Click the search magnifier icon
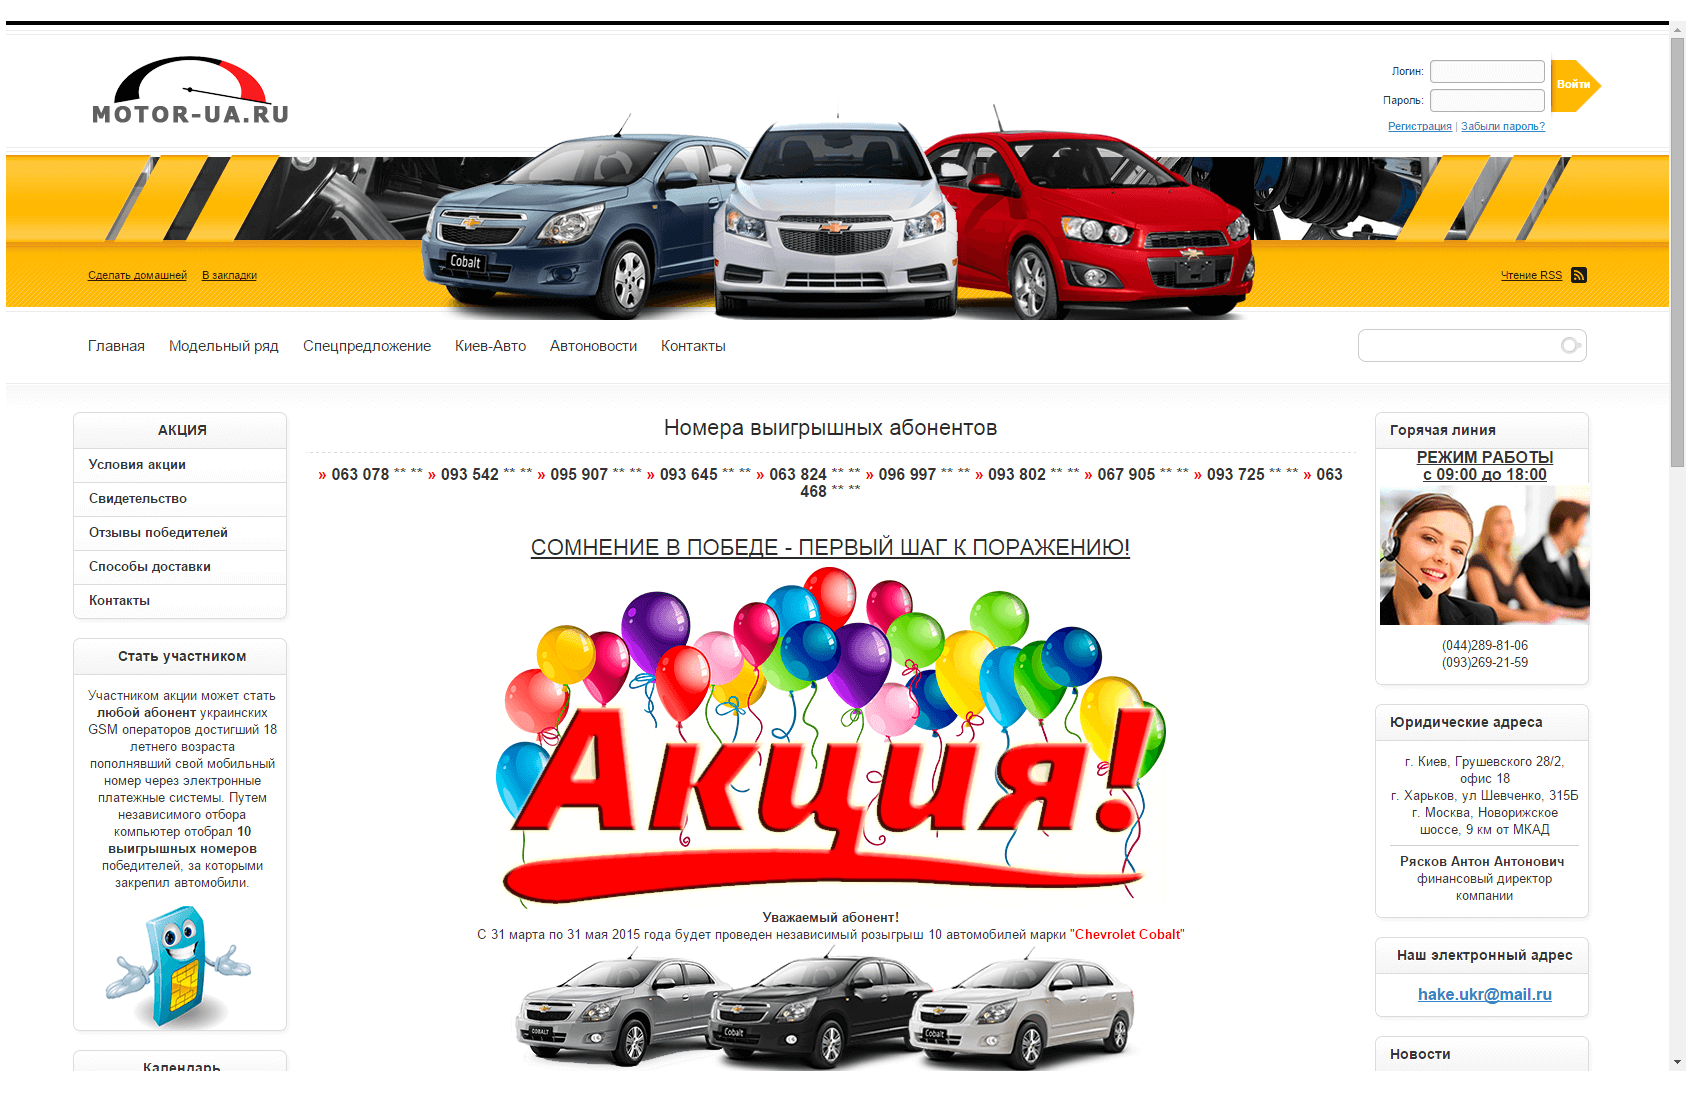Viewport: 1703px width, 1101px height. tap(1570, 345)
